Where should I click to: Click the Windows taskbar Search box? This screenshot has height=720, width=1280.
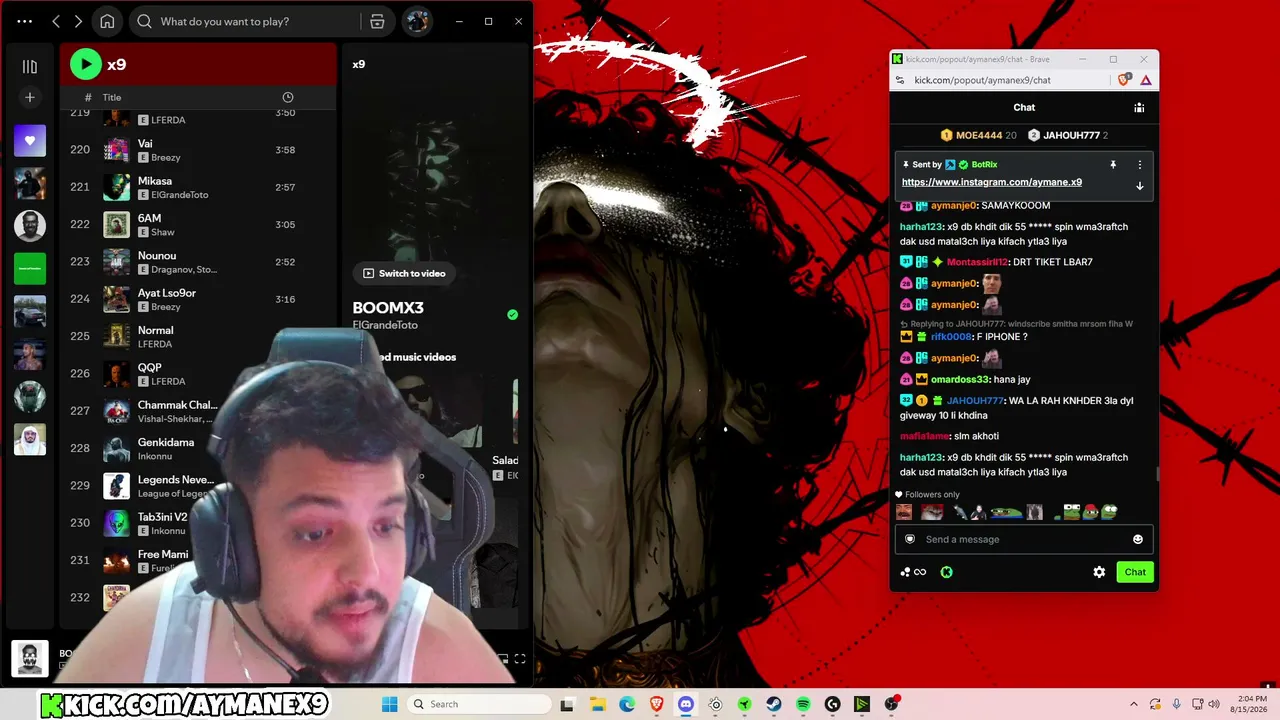[478, 704]
